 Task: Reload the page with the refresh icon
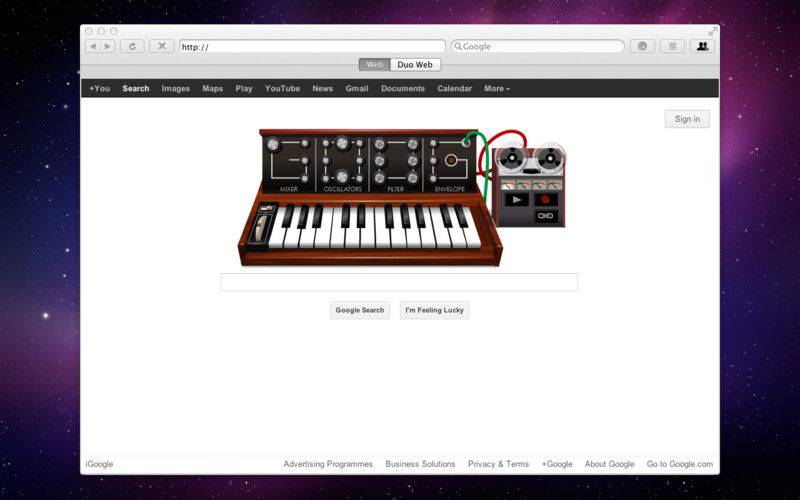point(132,46)
